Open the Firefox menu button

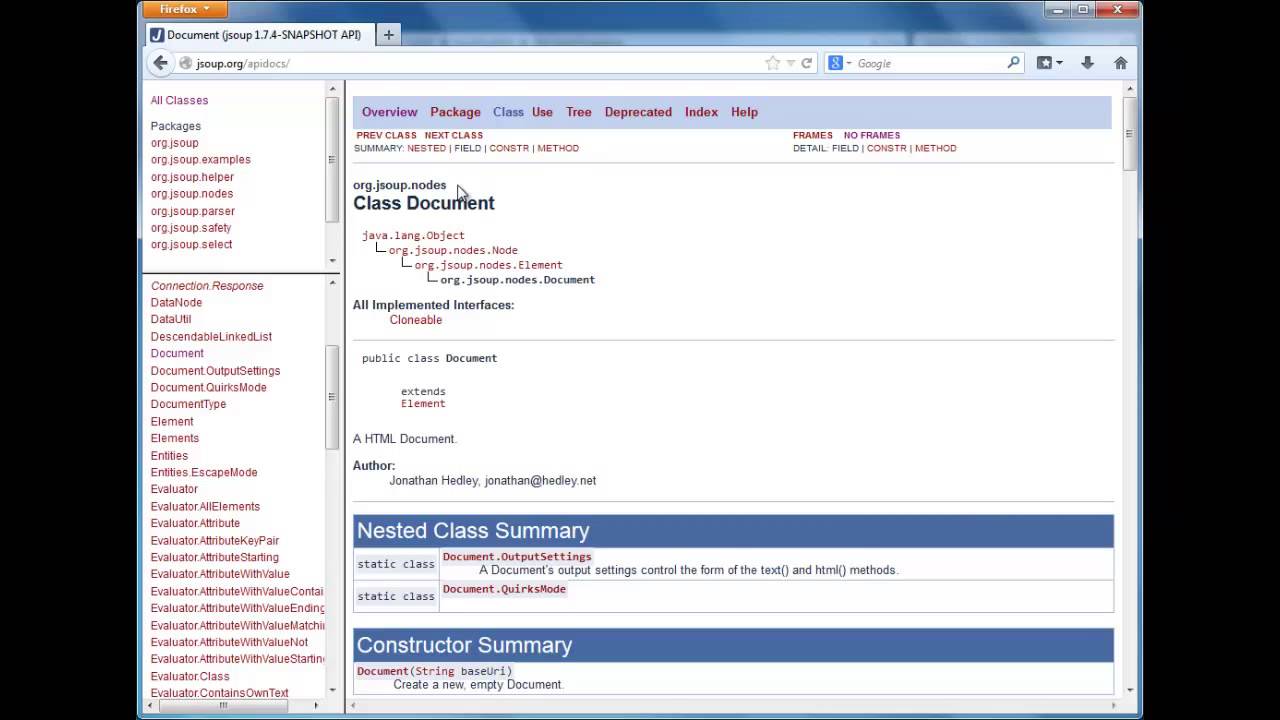(185, 9)
